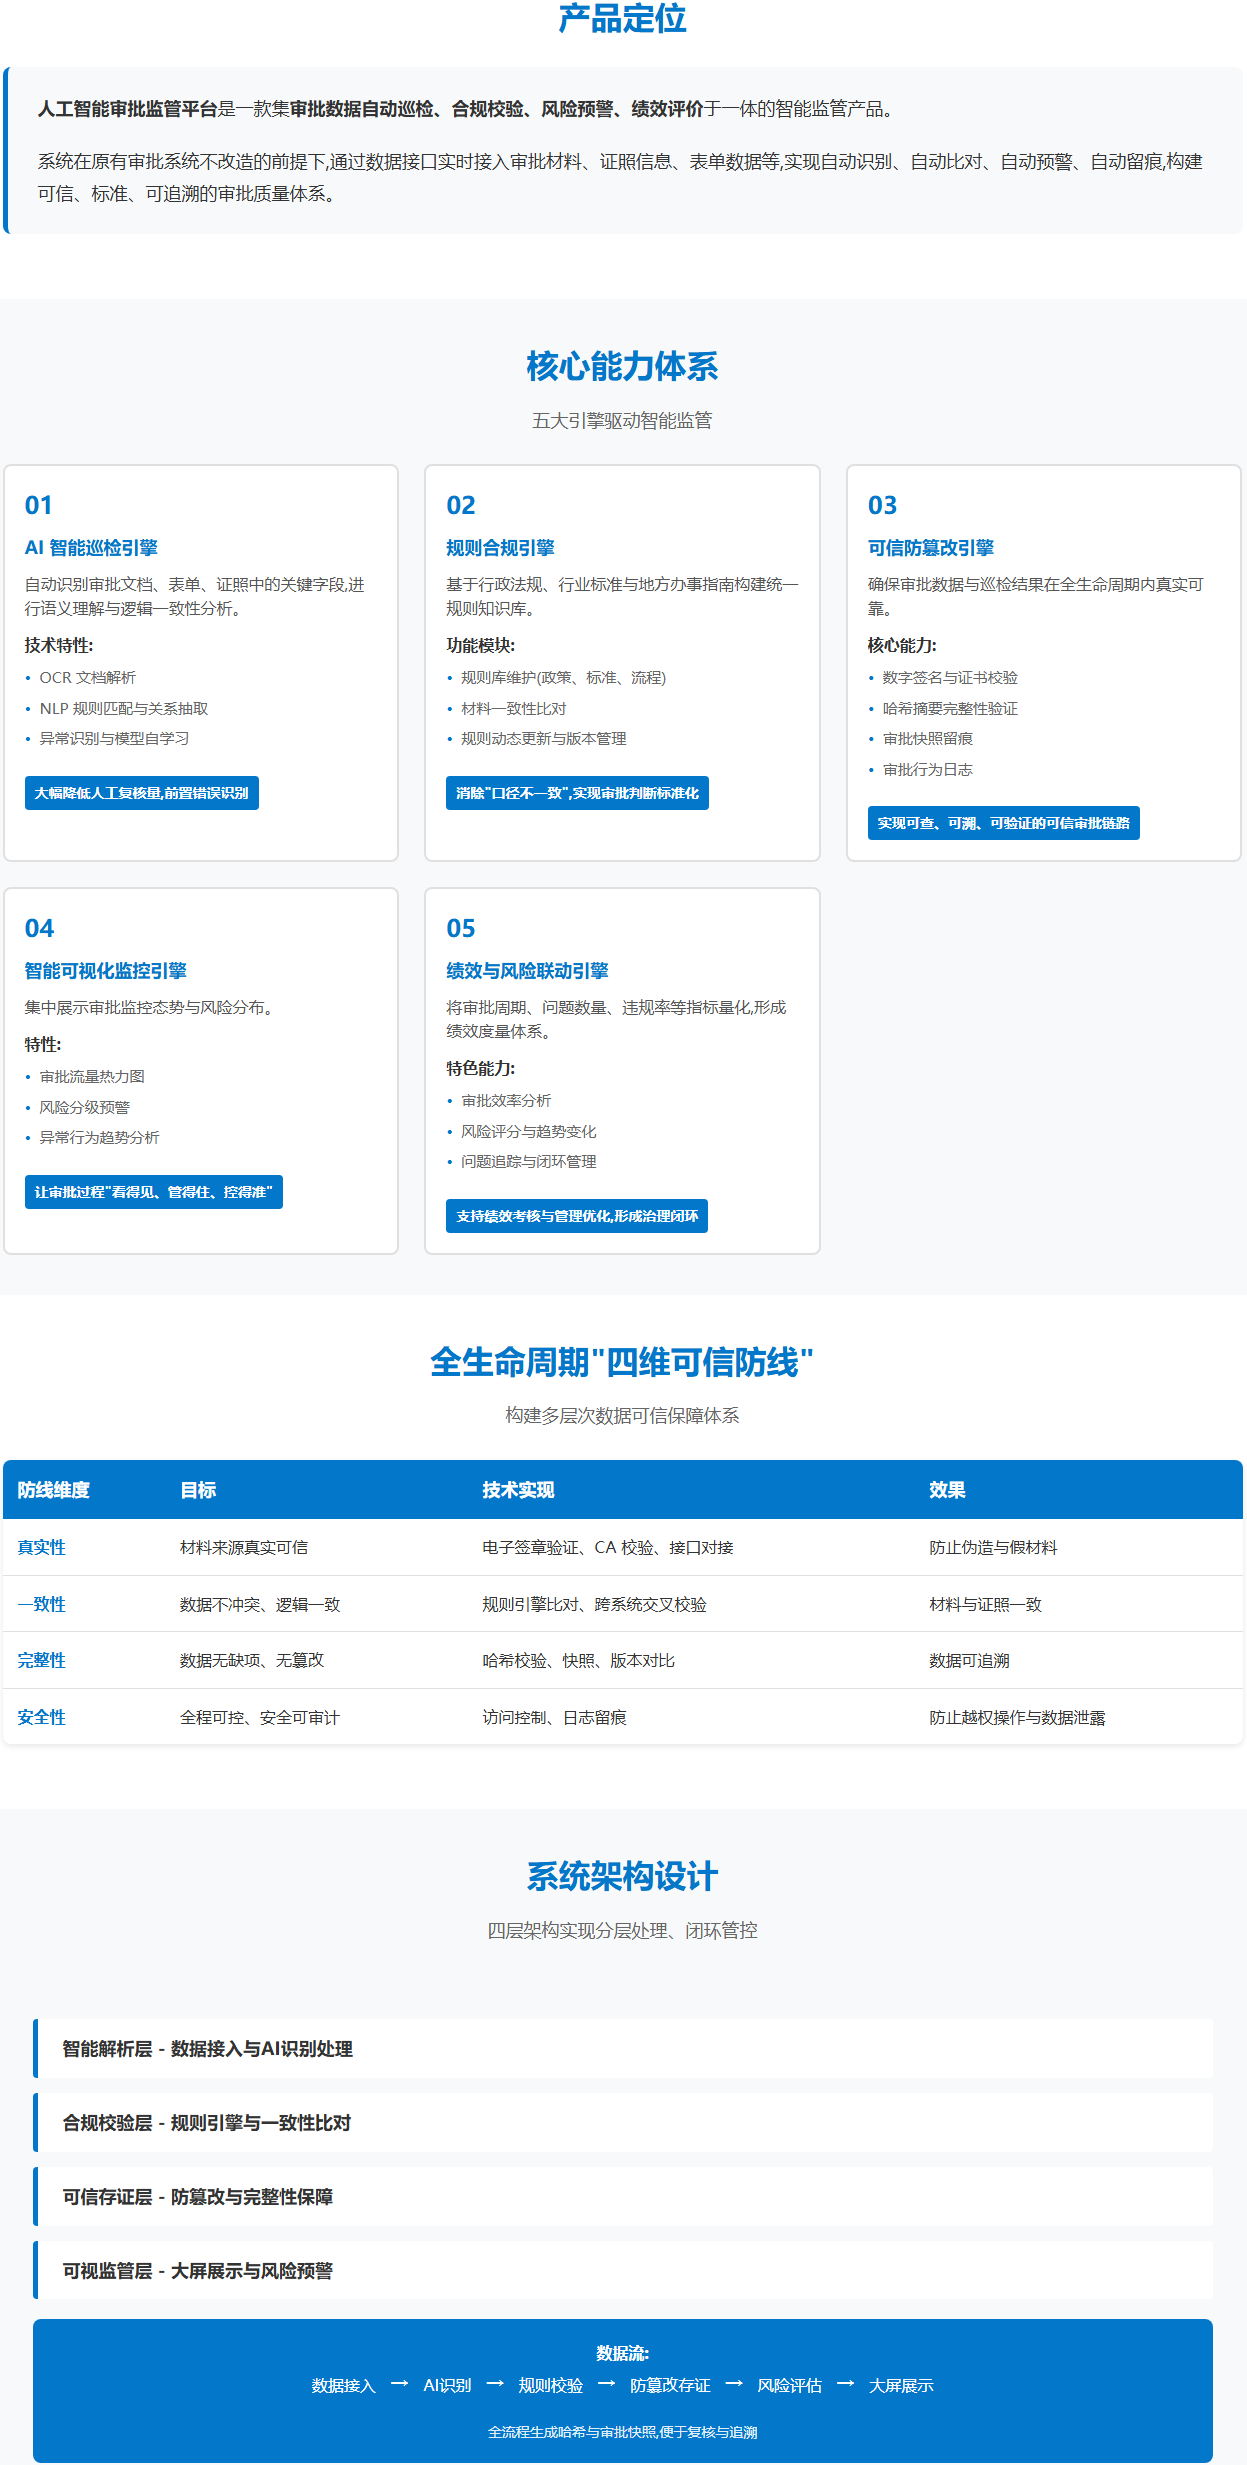The height and width of the screenshot is (2465, 1247).
Task: Open the AI 智能巡检引擎 card title
Action: pos(91,548)
